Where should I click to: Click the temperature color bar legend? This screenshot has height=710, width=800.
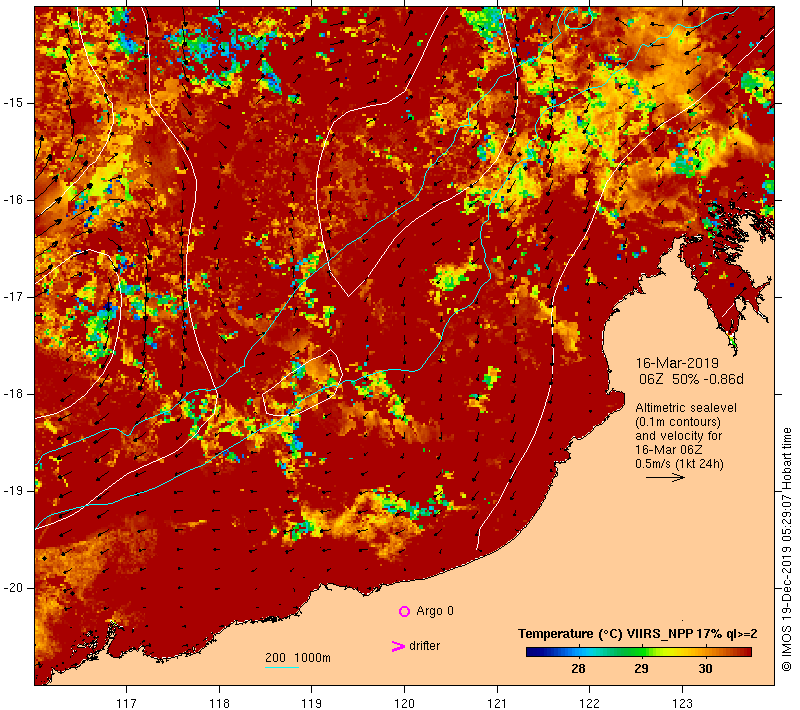639,652
